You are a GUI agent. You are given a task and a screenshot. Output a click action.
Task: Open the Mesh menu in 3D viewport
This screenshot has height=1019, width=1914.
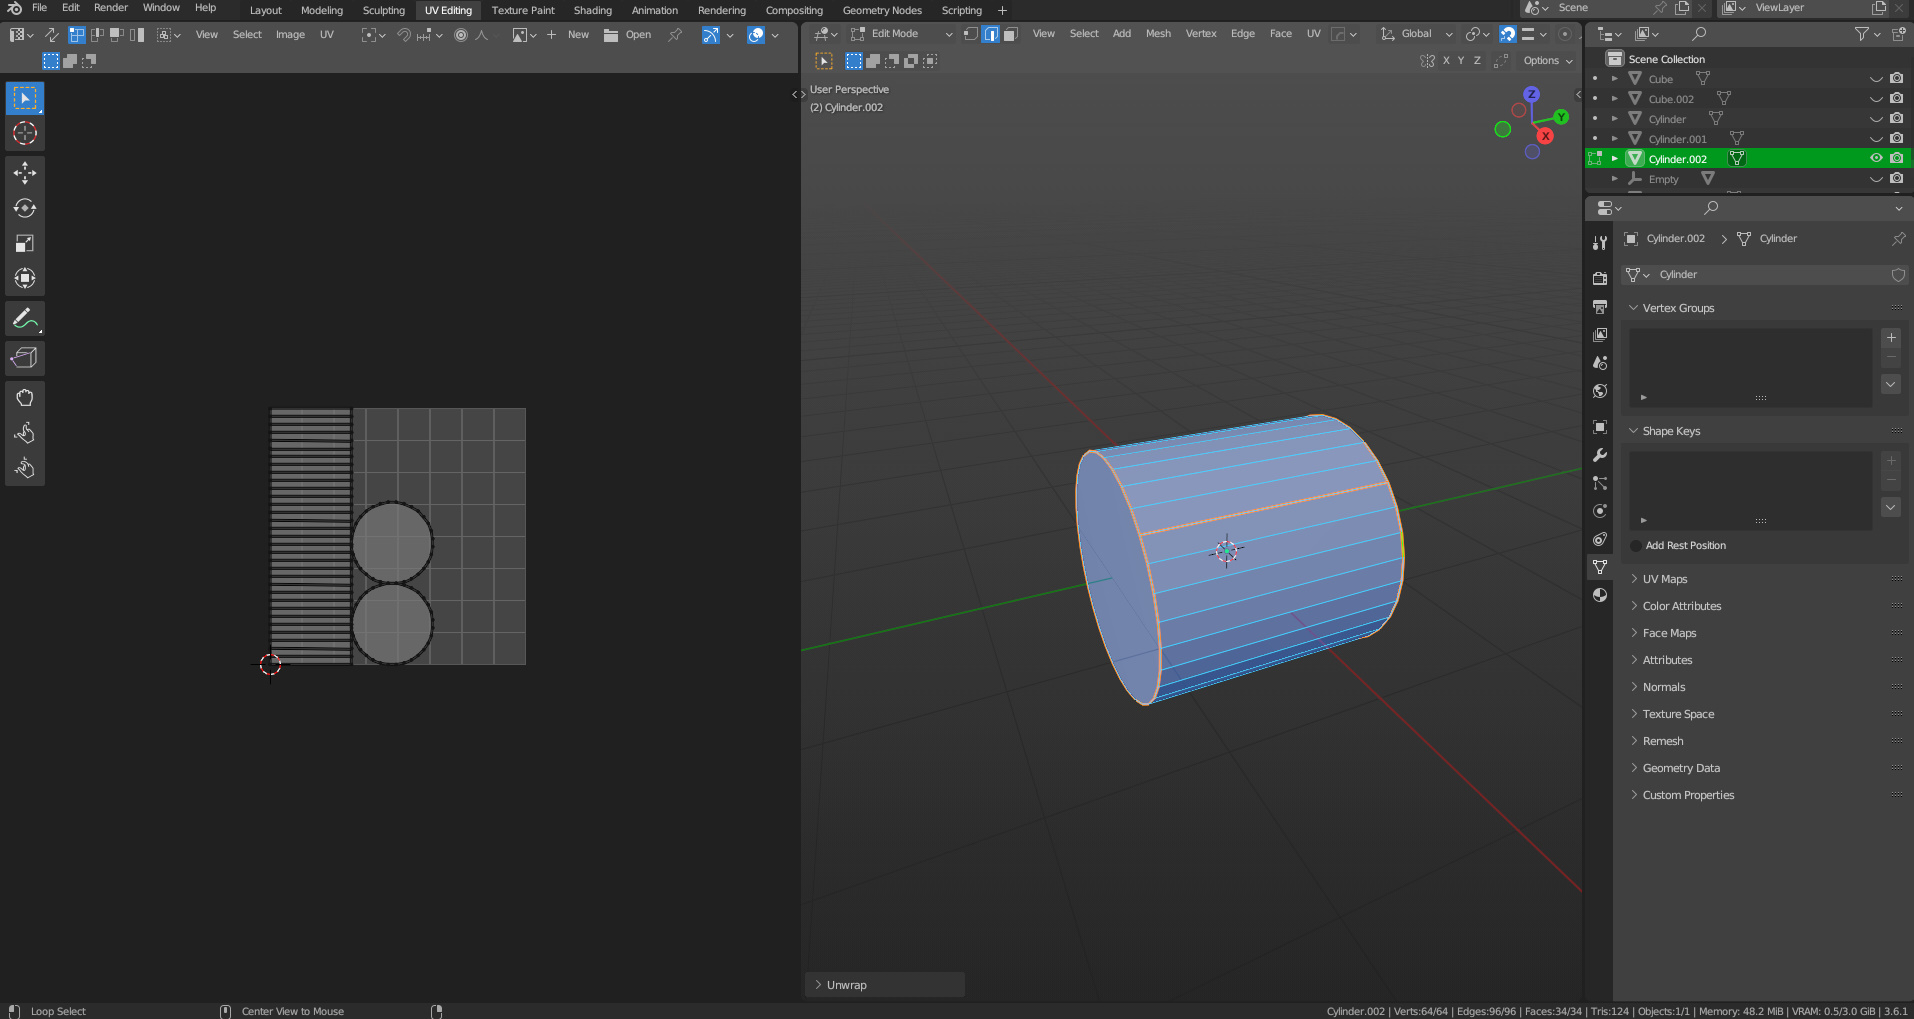click(x=1158, y=34)
